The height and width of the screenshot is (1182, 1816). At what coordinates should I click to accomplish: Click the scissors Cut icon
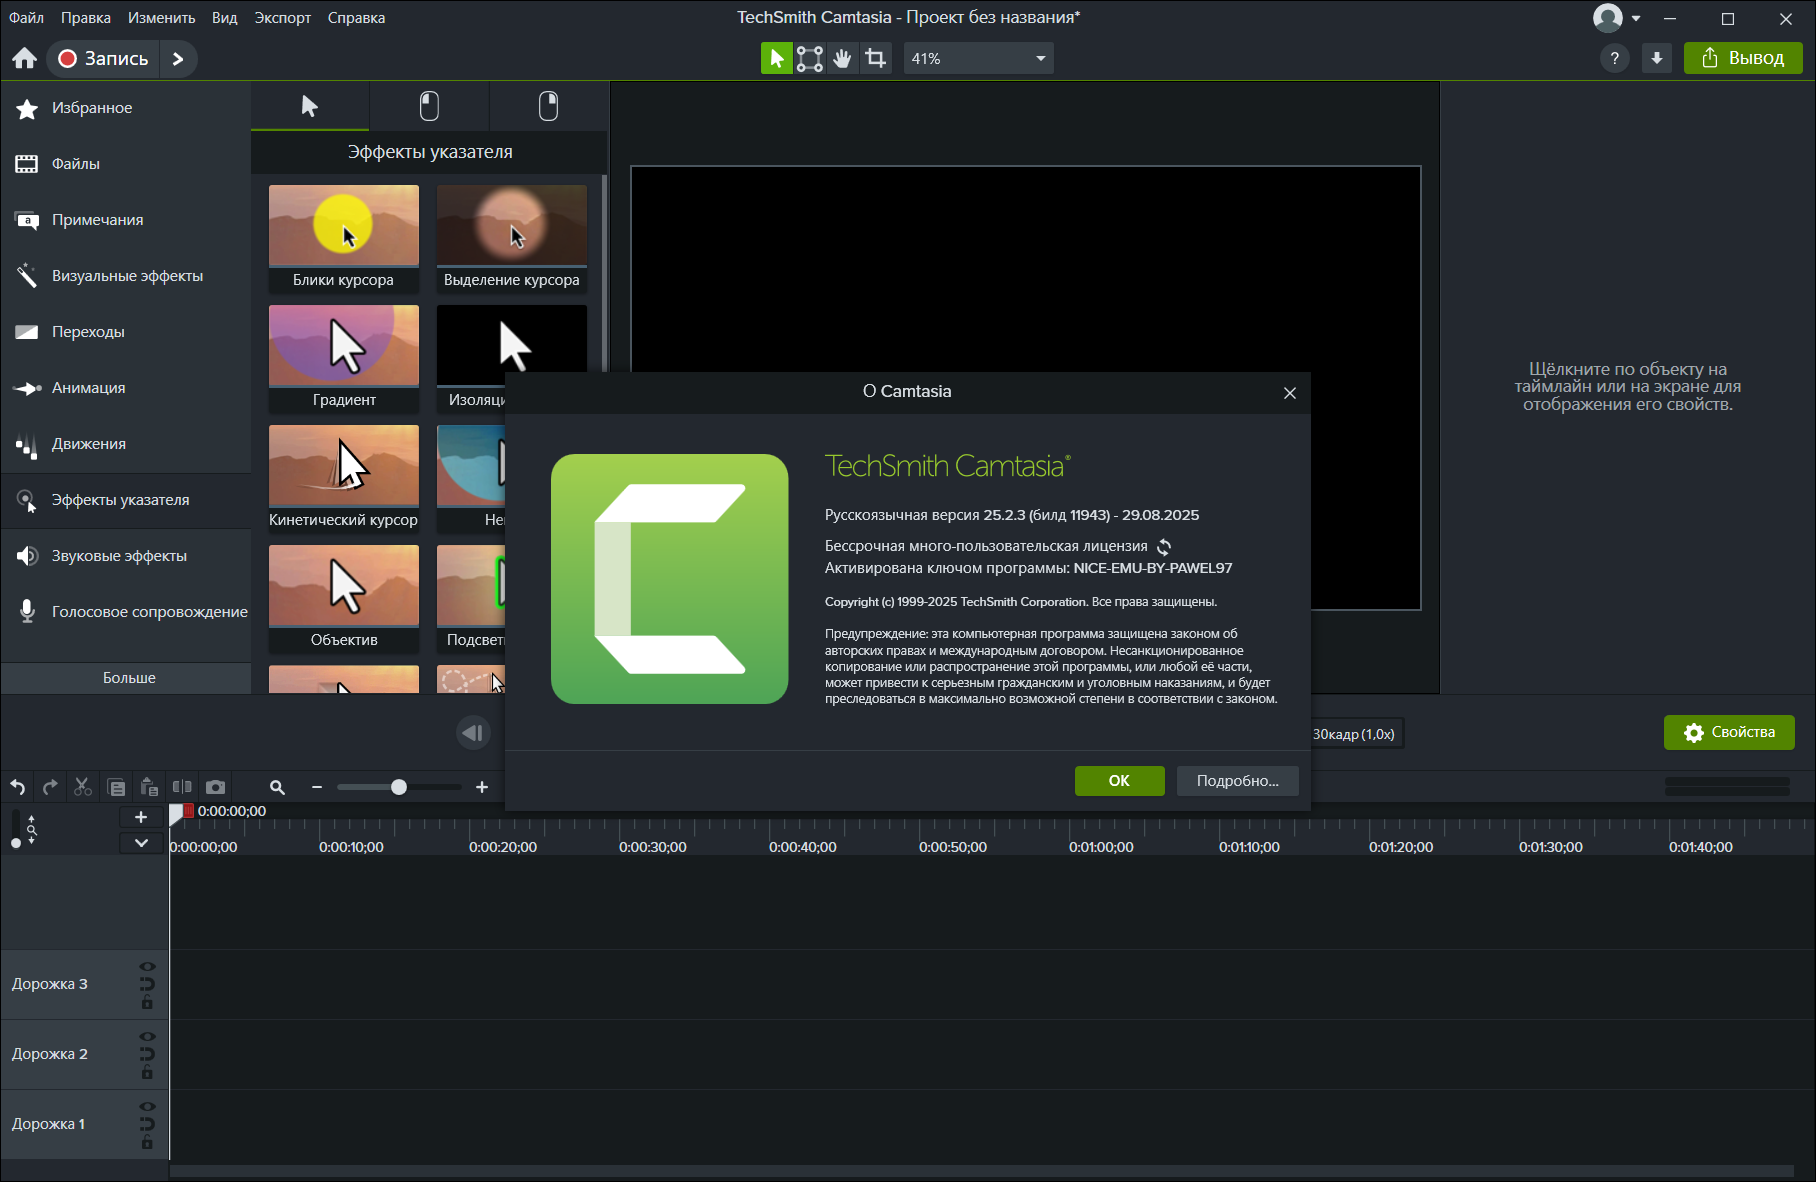[83, 787]
